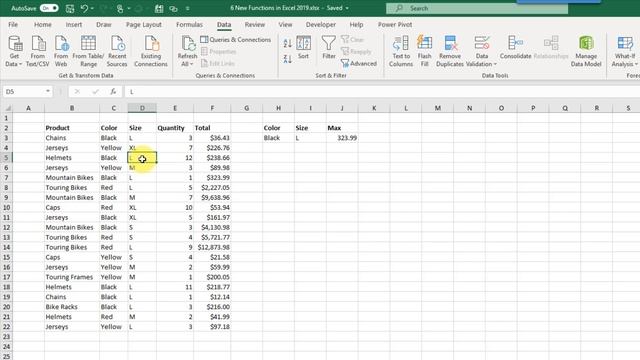
Task: Click Advanced filter button
Action: coord(359,64)
